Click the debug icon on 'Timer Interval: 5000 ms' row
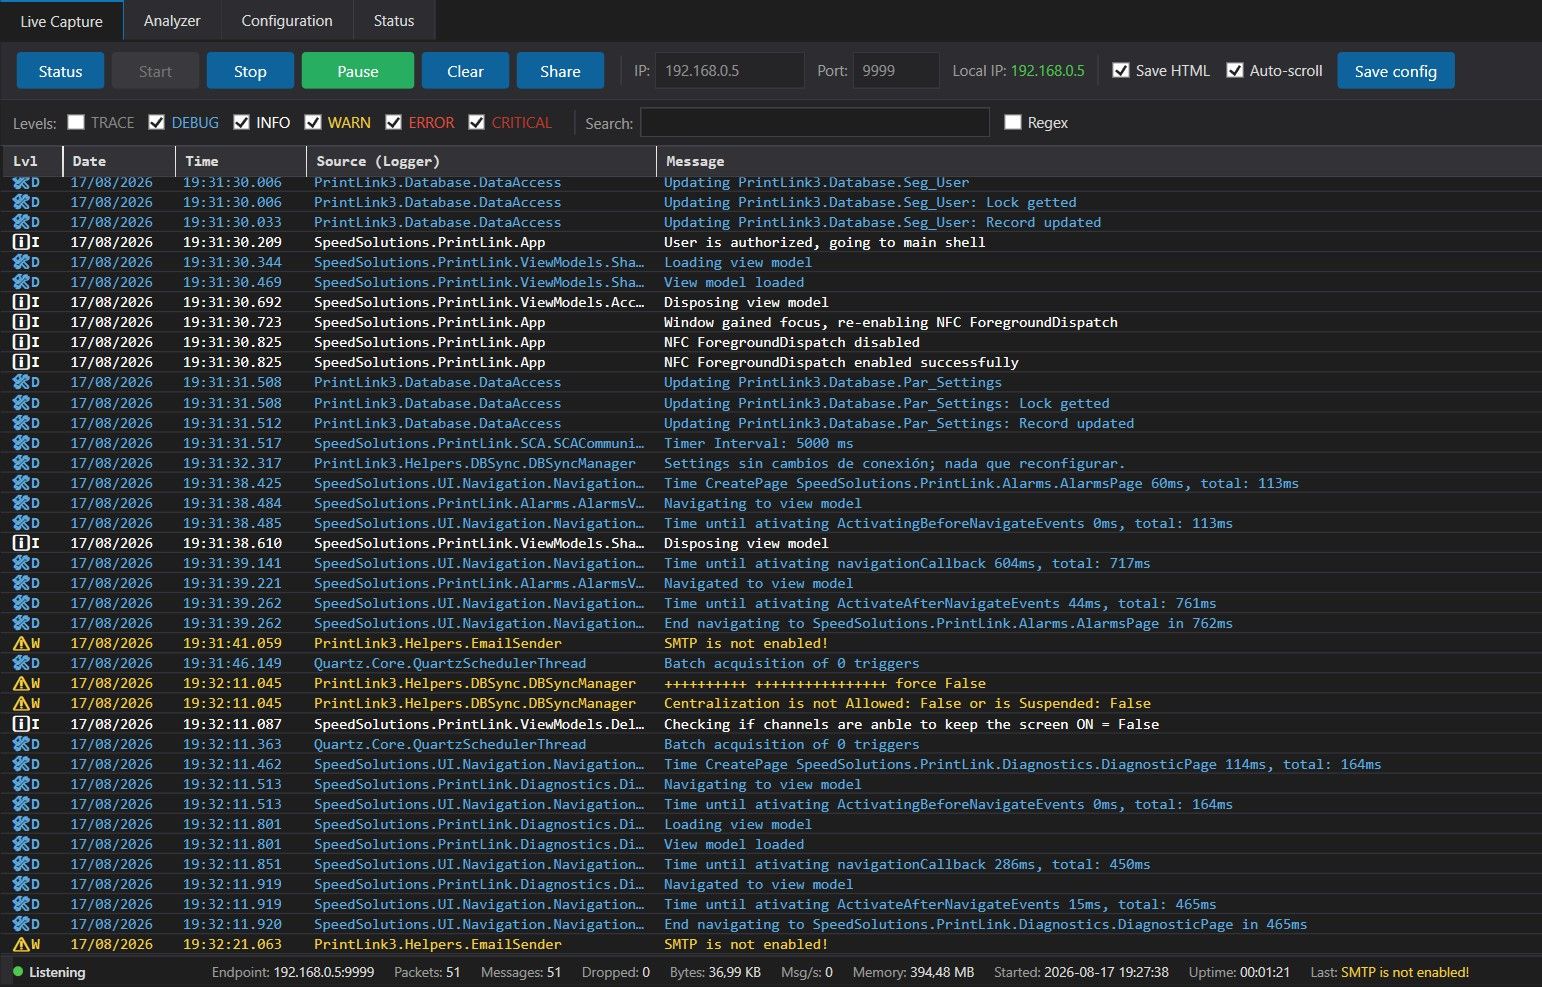Viewport: 1542px width, 987px height. pyautogui.click(x=20, y=443)
